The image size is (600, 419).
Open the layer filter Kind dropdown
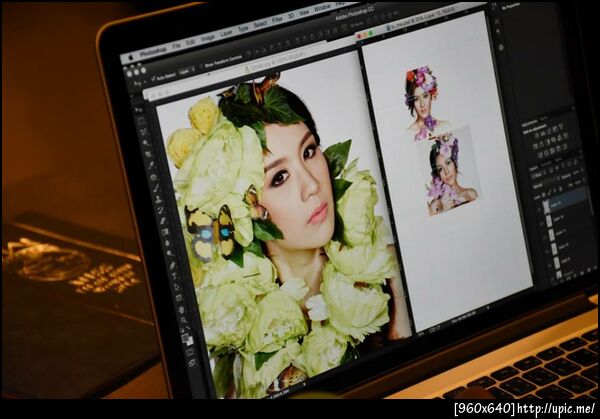point(539,176)
